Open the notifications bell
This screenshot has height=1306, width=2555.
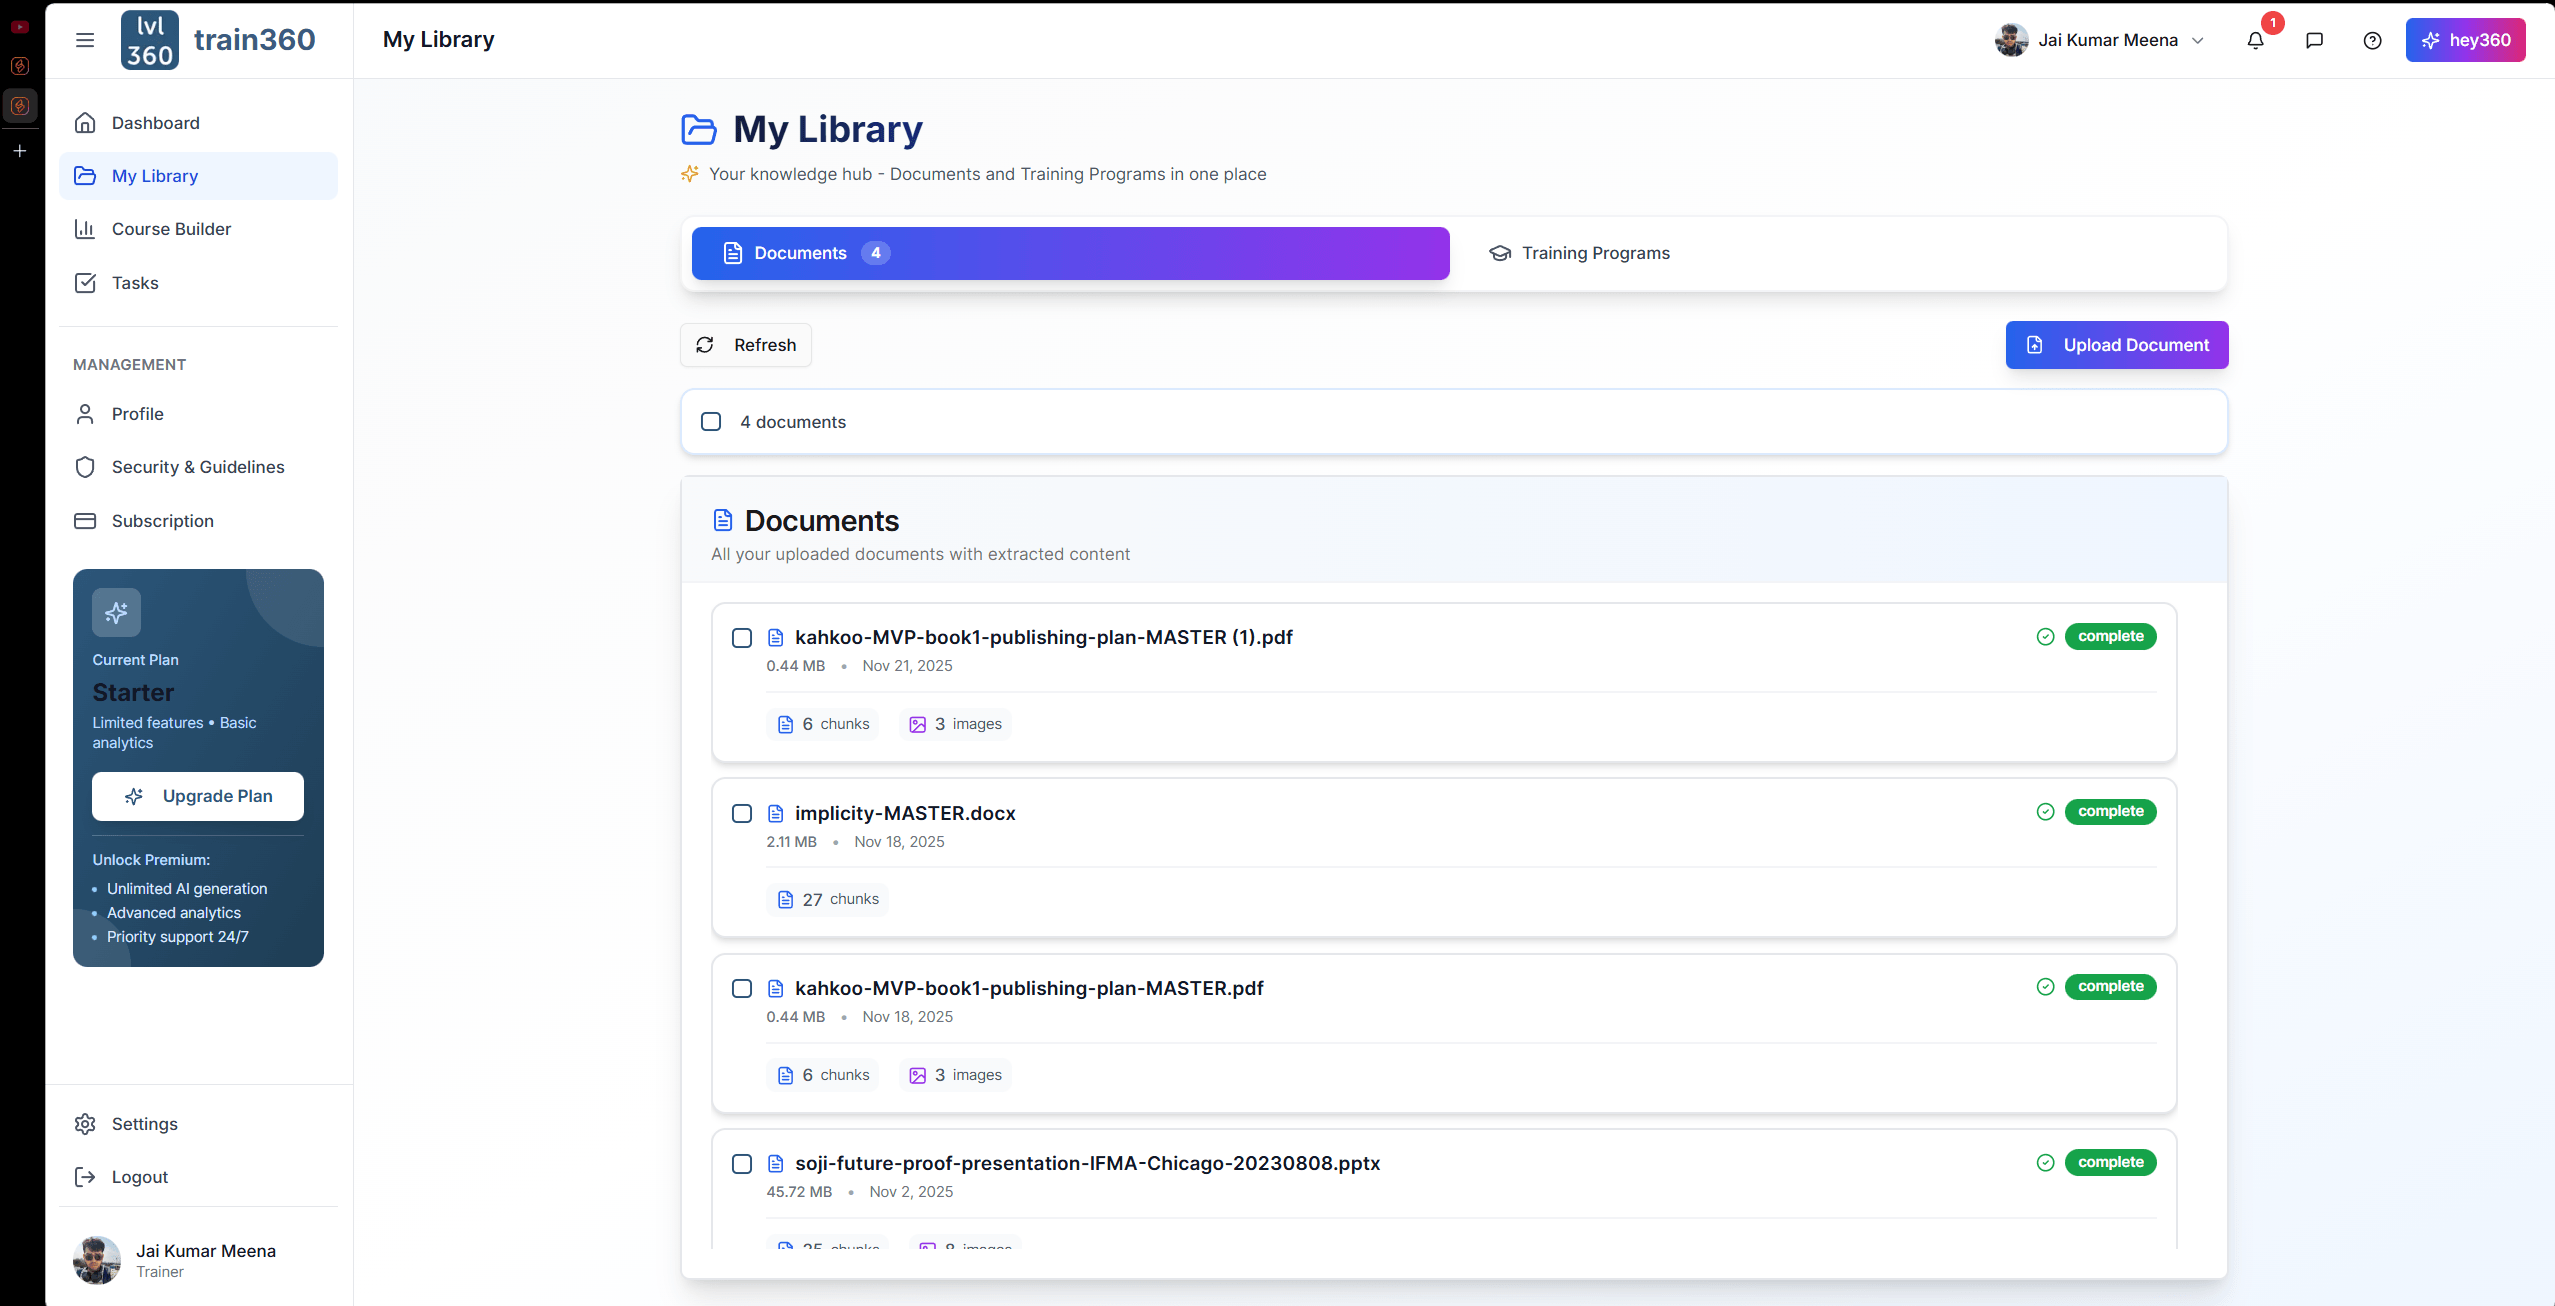point(2257,40)
